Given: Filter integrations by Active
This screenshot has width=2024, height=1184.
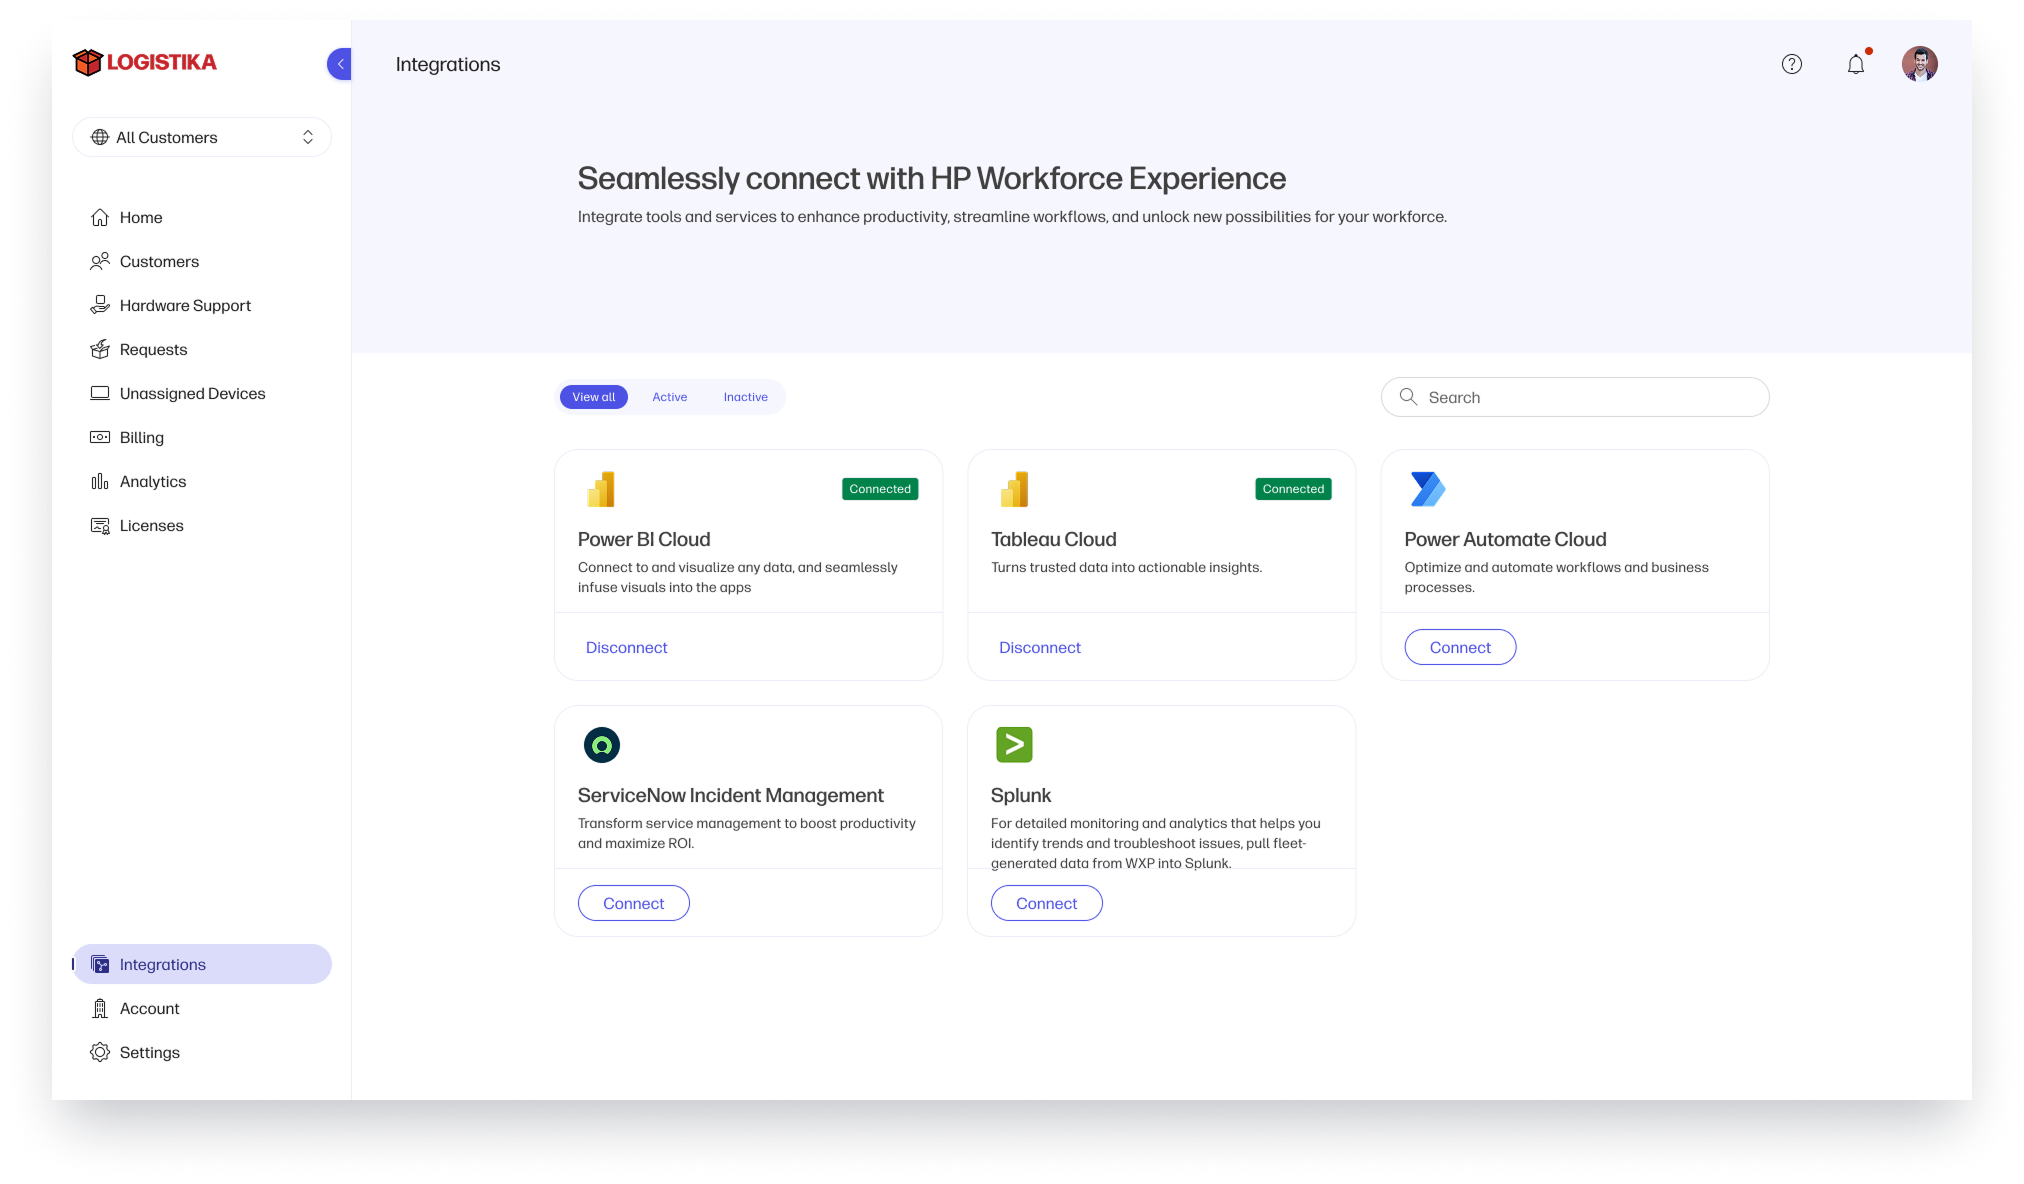Looking at the screenshot, I should (x=669, y=397).
